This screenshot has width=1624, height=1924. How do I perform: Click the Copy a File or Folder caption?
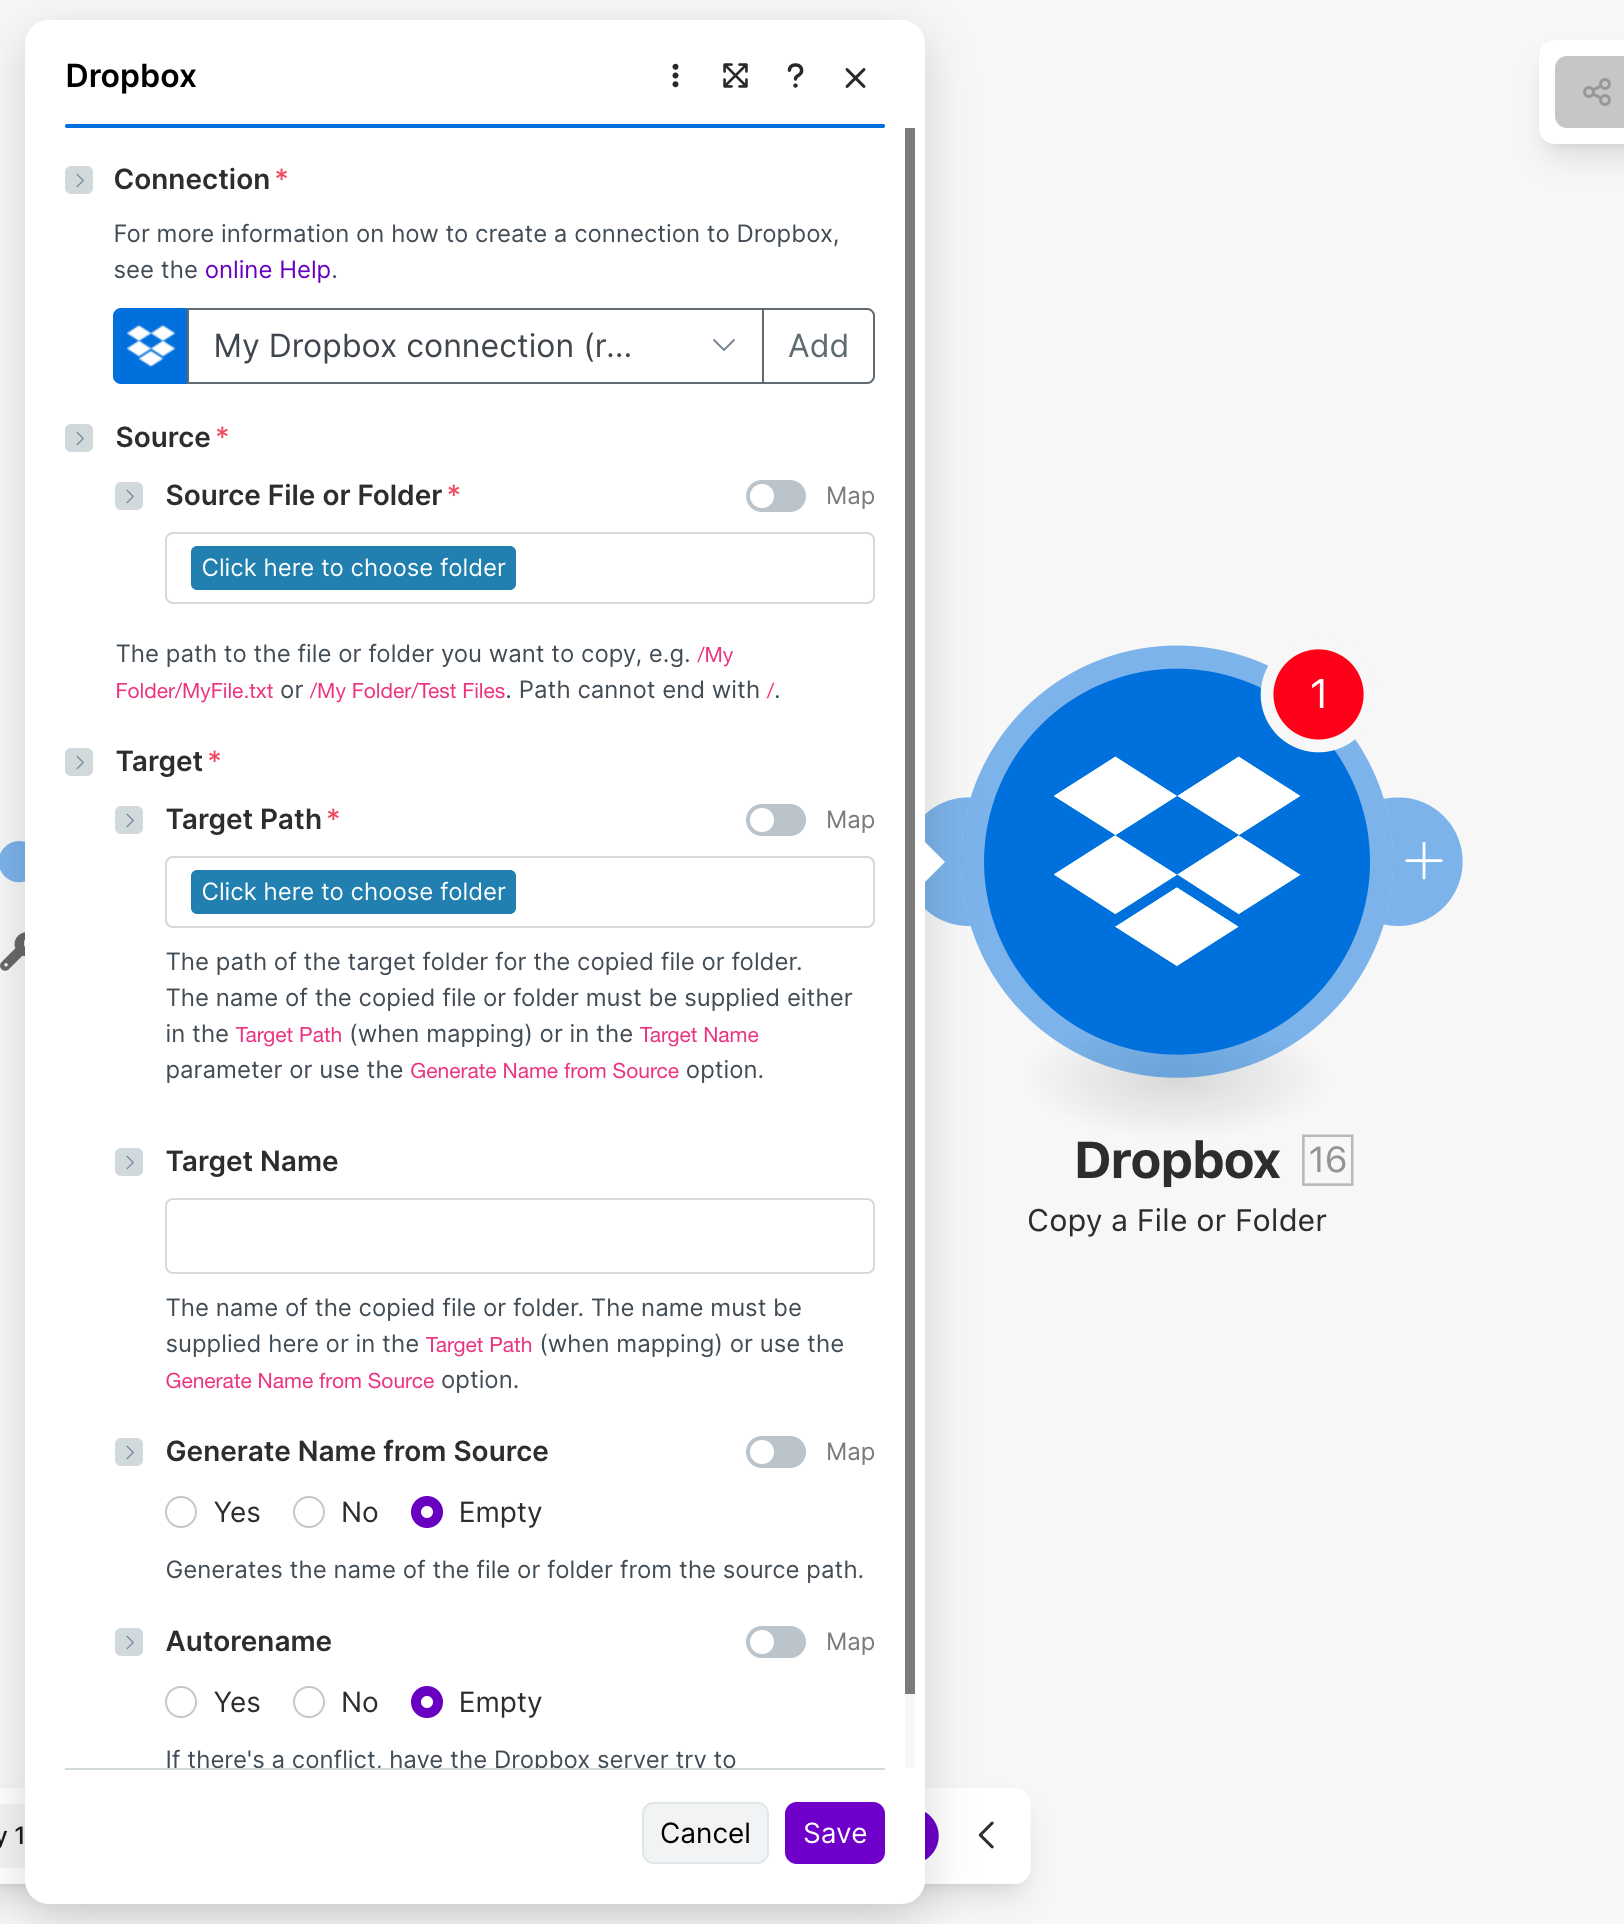pyautogui.click(x=1177, y=1221)
